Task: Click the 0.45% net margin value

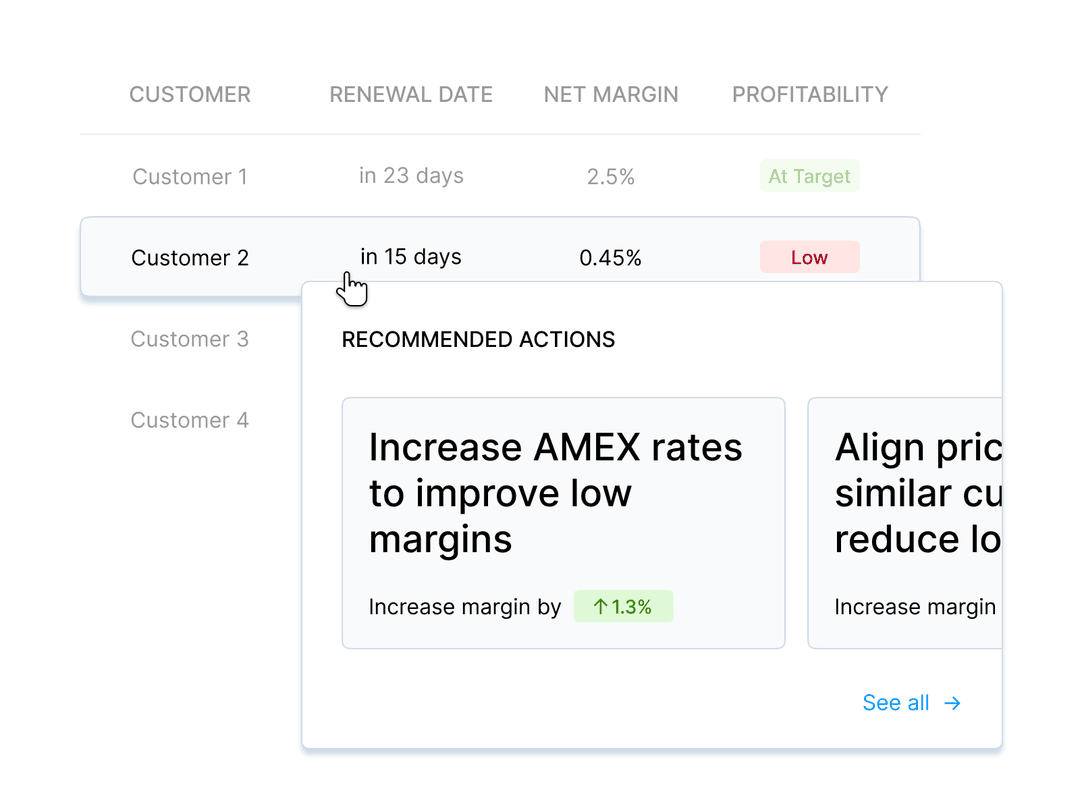Action: (610, 257)
